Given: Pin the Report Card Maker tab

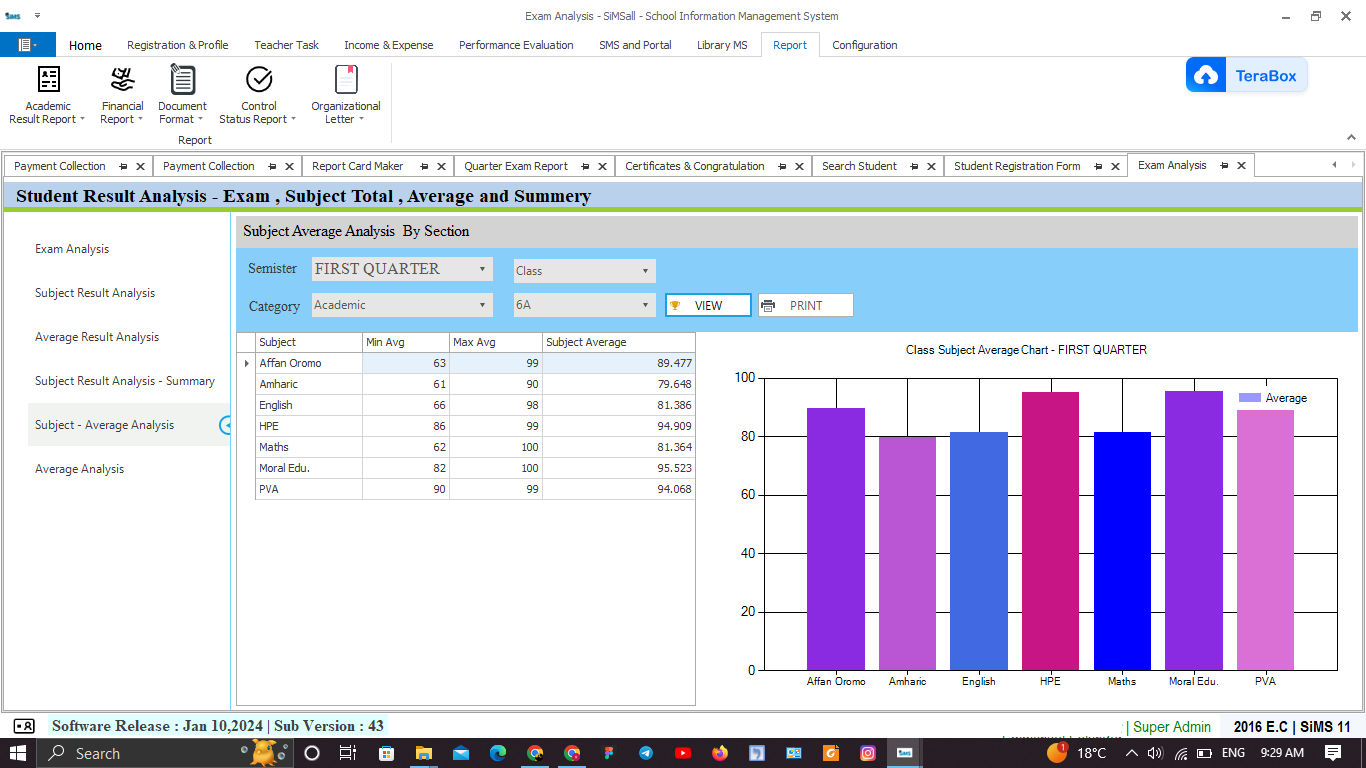Looking at the screenshot, I should coord(424,167).
